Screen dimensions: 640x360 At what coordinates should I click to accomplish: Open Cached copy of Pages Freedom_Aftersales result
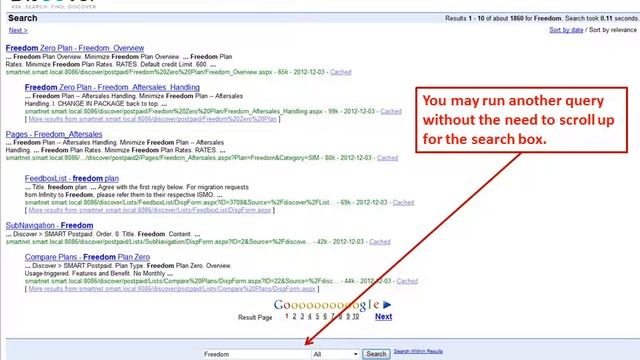pyautogui.click(x=387, y=158)
